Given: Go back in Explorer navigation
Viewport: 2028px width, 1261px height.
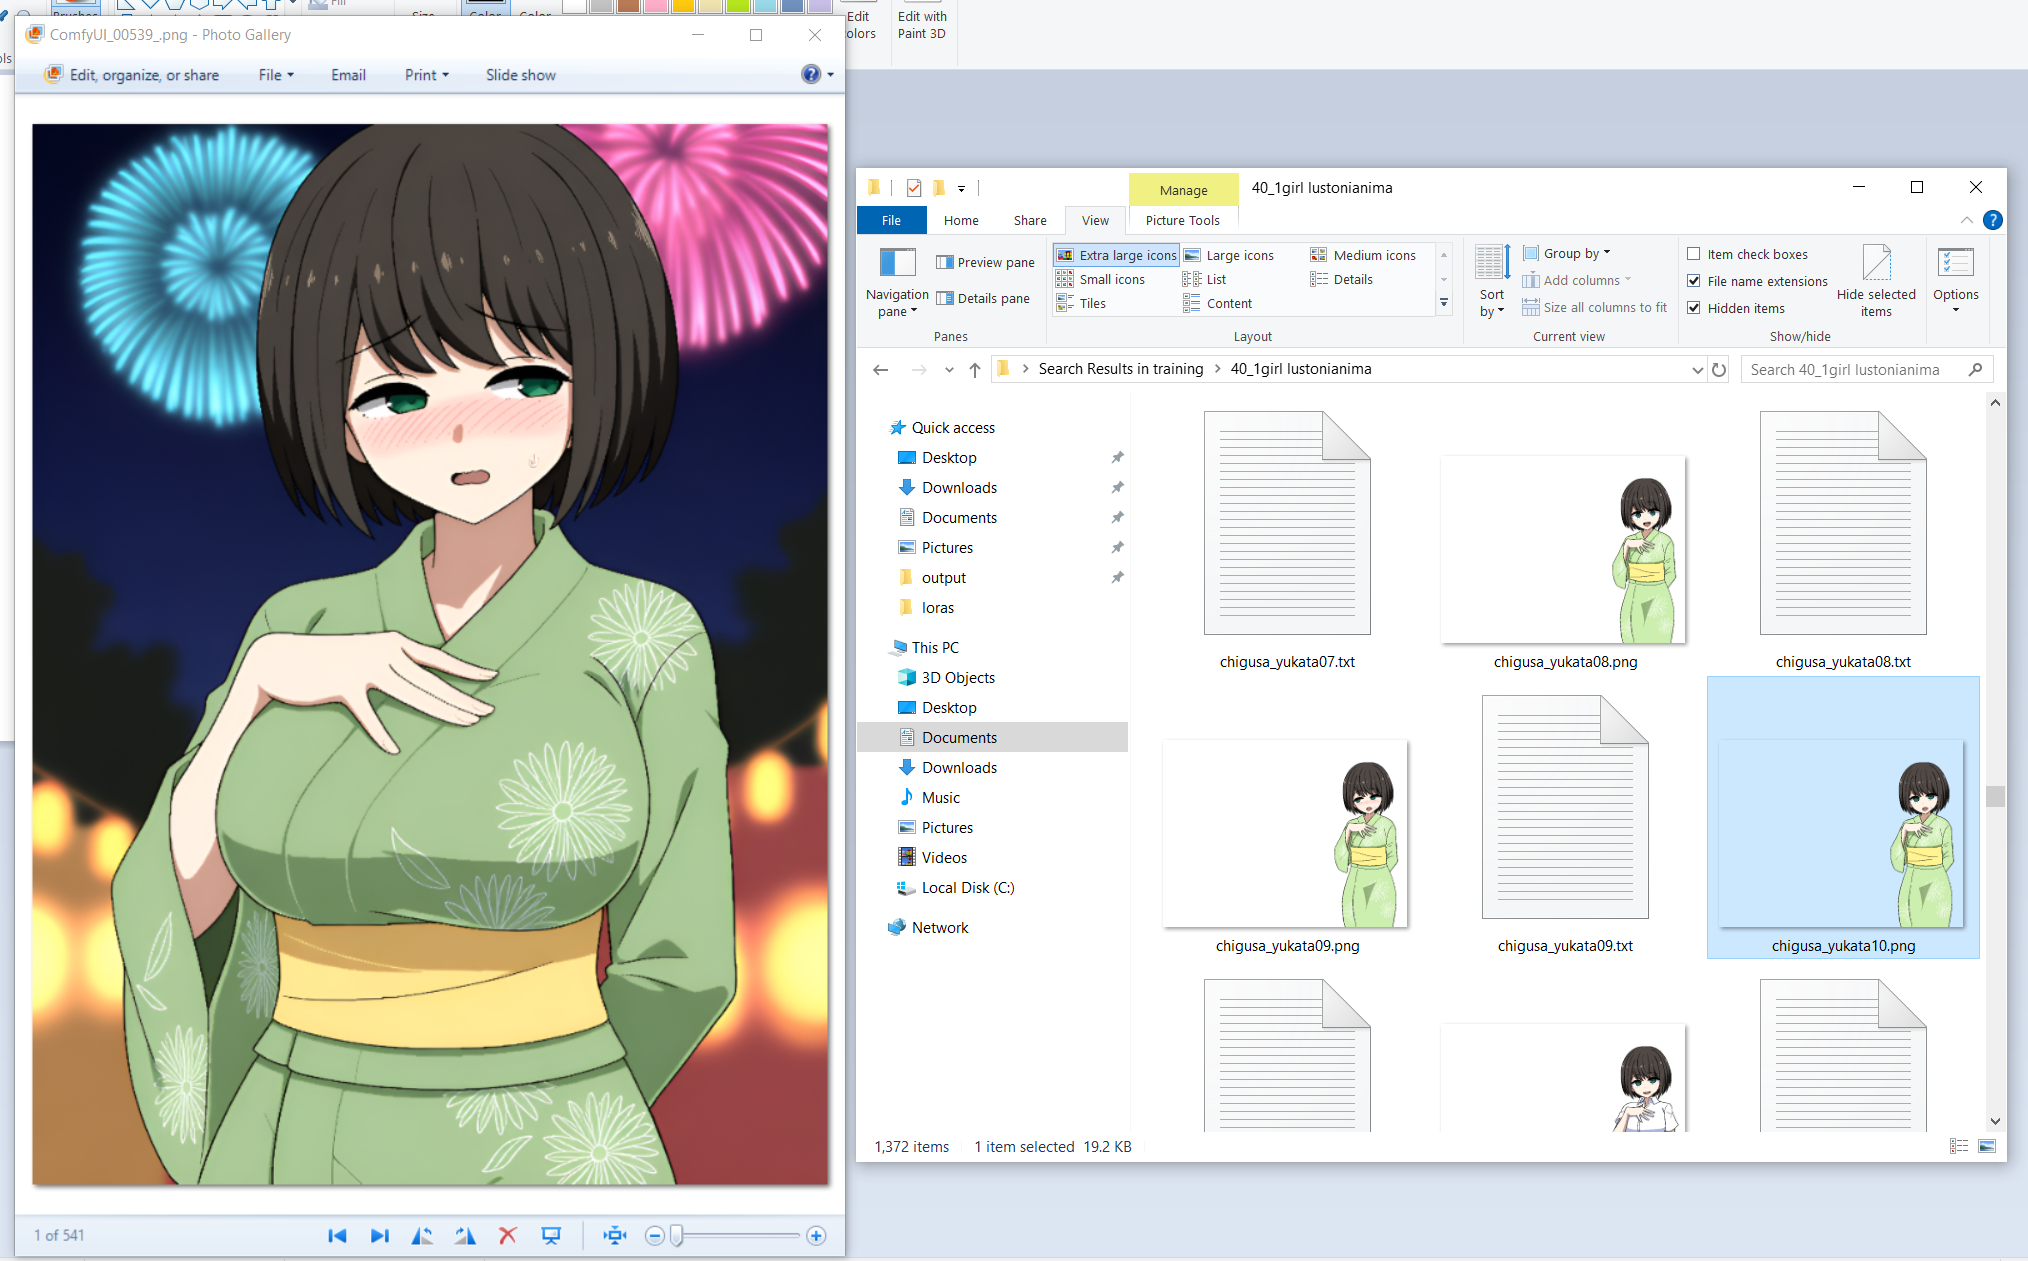Looking at the screenshot, I should [x=881, y=369].
